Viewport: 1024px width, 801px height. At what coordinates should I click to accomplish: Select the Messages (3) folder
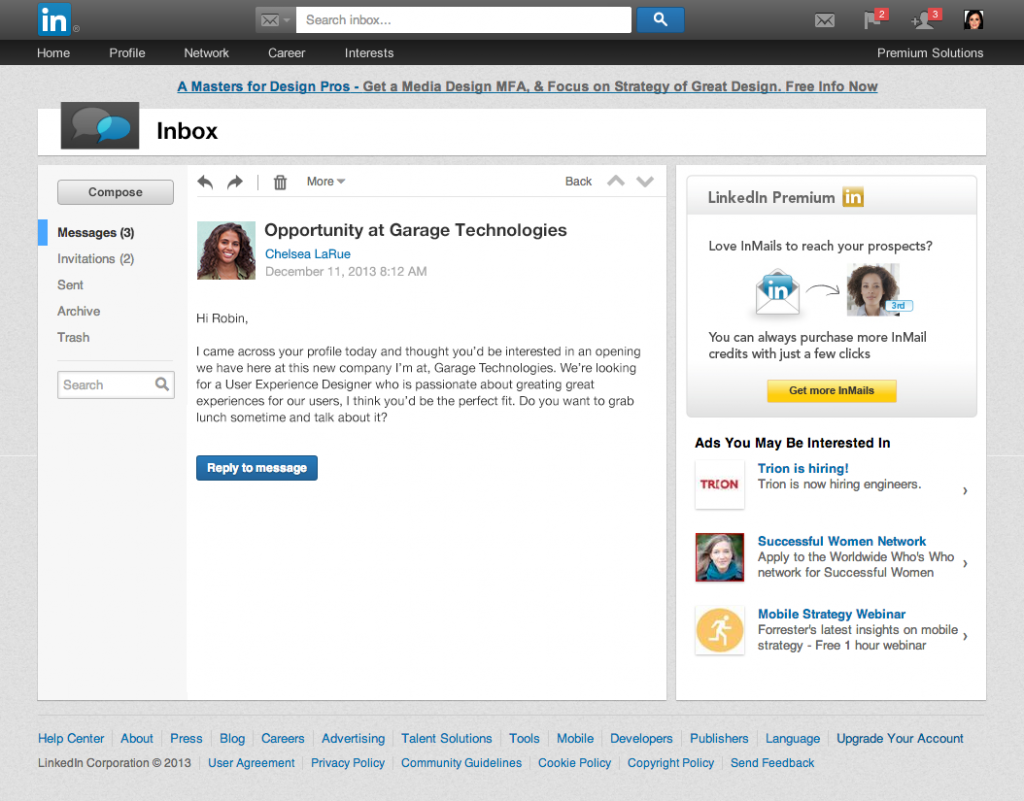(95, 232)
